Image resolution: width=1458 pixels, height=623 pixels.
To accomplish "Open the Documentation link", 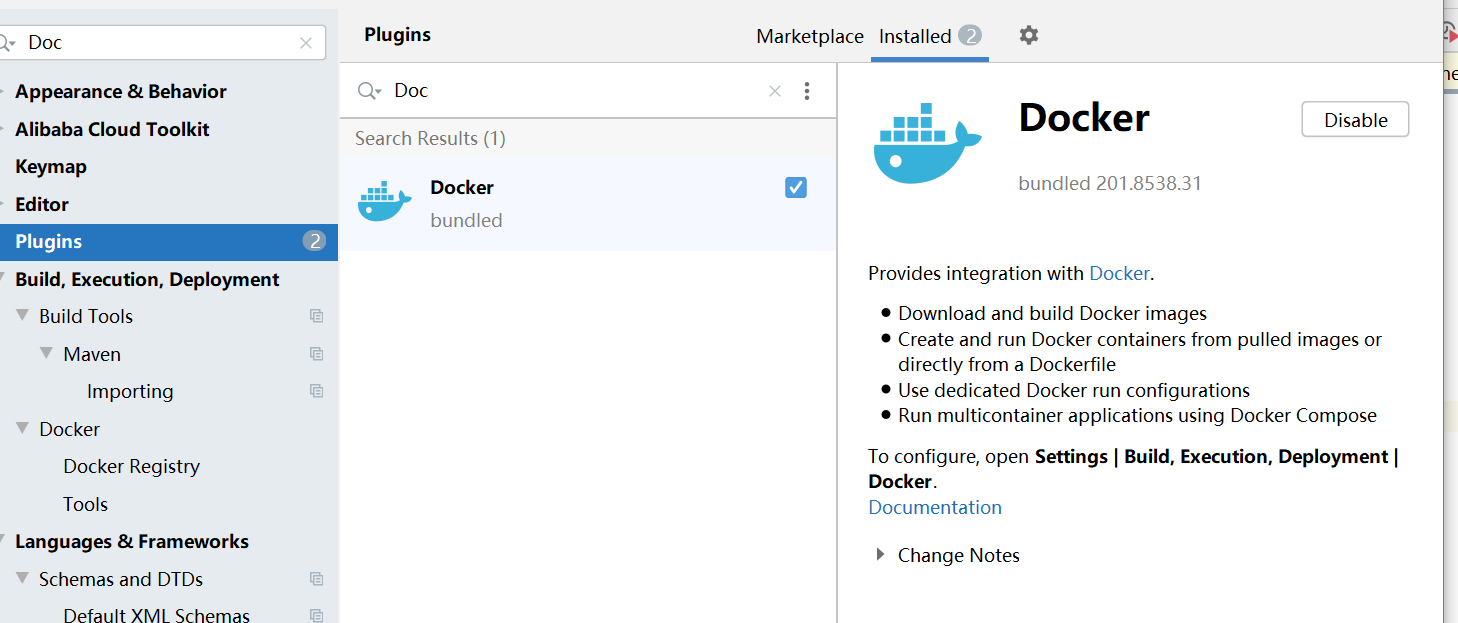I will tap(935, 507).
